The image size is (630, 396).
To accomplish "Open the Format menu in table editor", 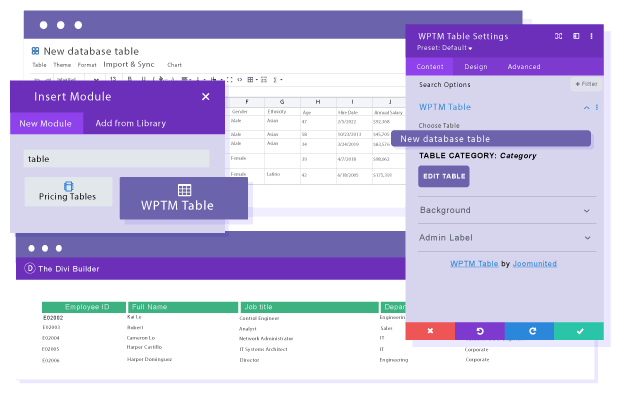I will [87, 65].
